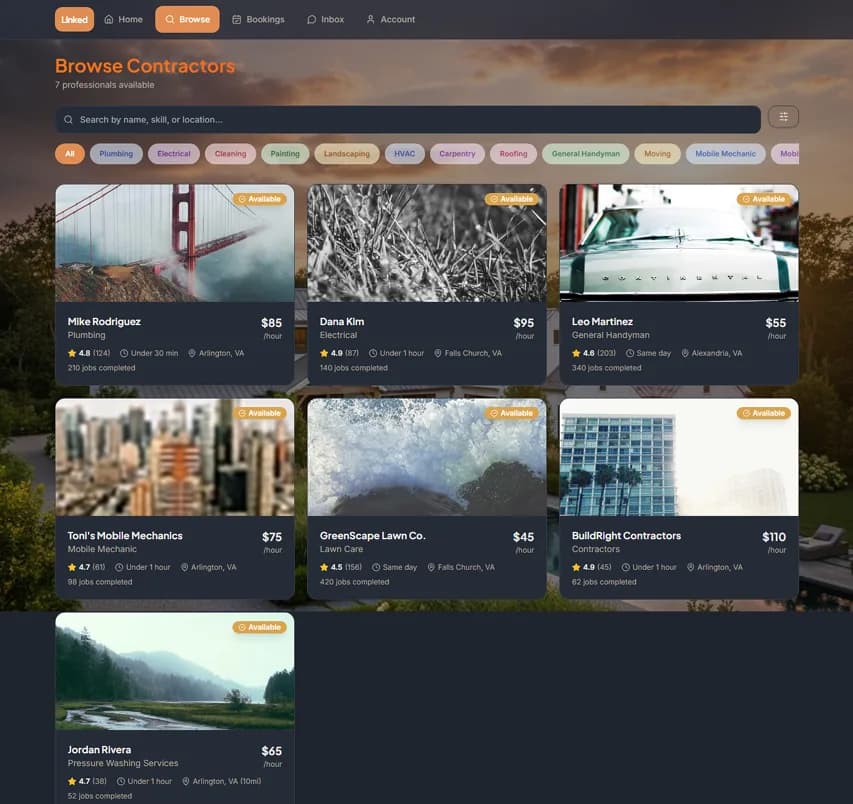
Task: Click the vintage Continental car photo thumbnail
Action: click(679, 243)
